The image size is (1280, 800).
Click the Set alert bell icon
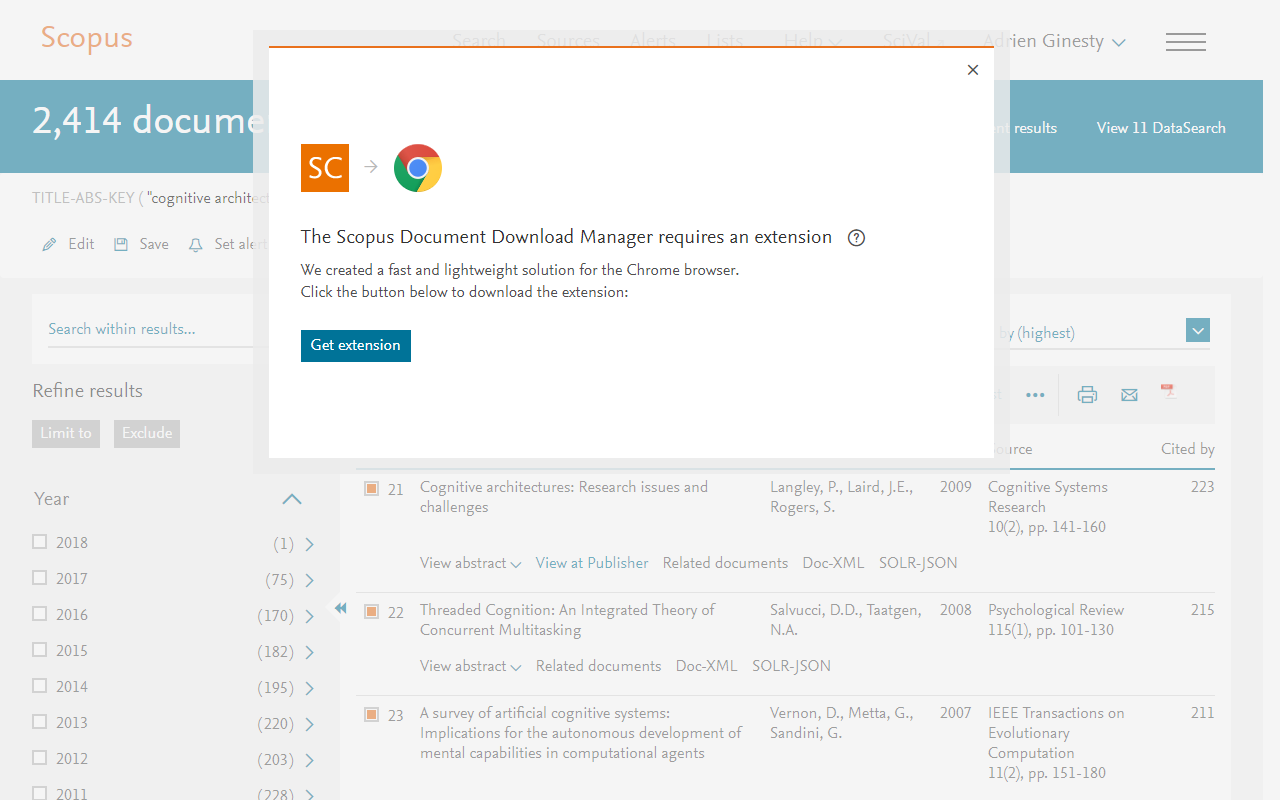195,243
